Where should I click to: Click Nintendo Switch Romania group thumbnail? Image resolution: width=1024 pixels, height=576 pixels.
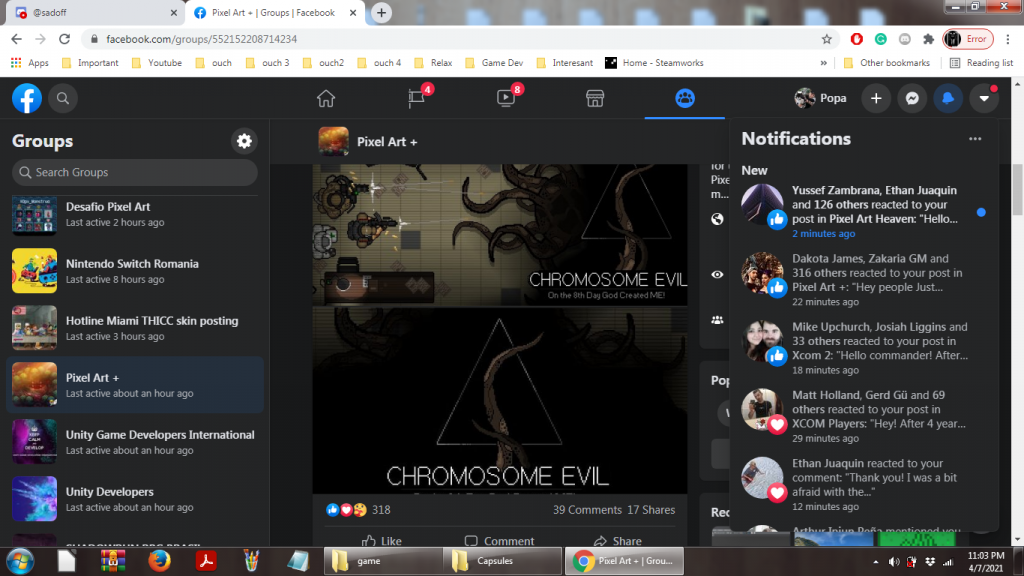[35, 271]
